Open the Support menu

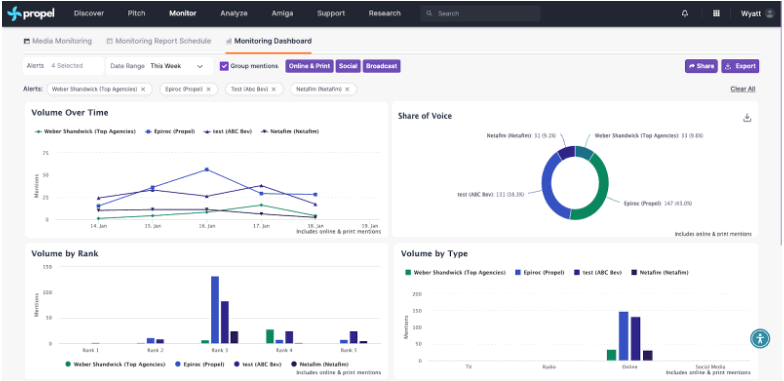[x=331, y=14]
